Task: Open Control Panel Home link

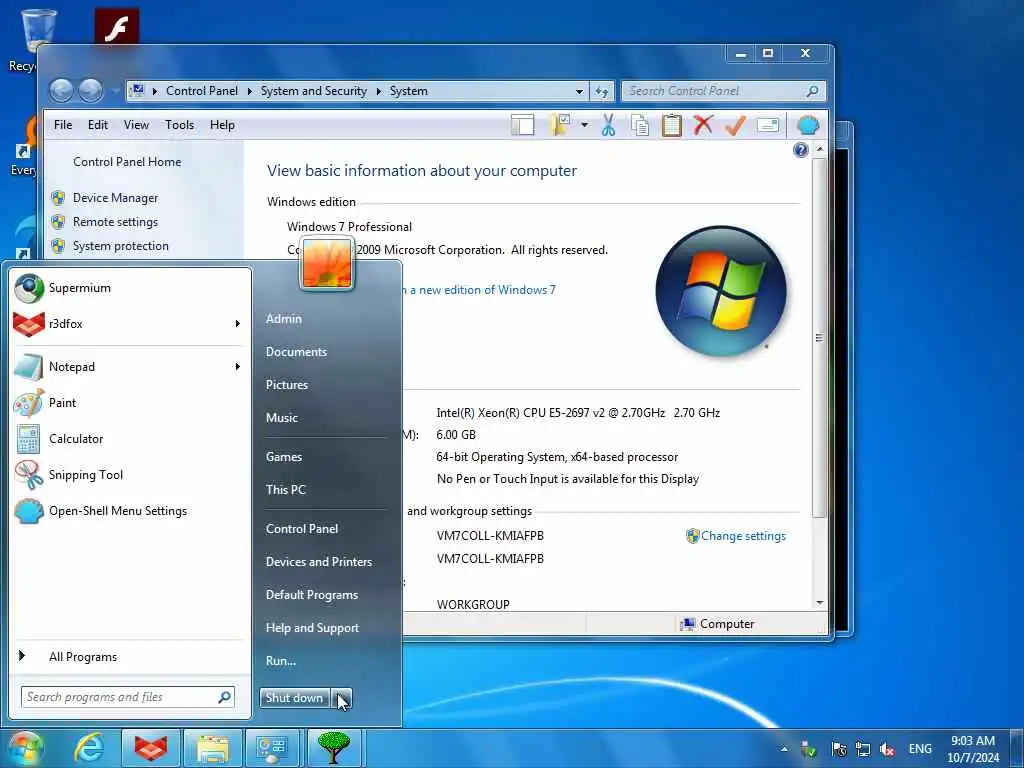Action: [x=127, y=162]
